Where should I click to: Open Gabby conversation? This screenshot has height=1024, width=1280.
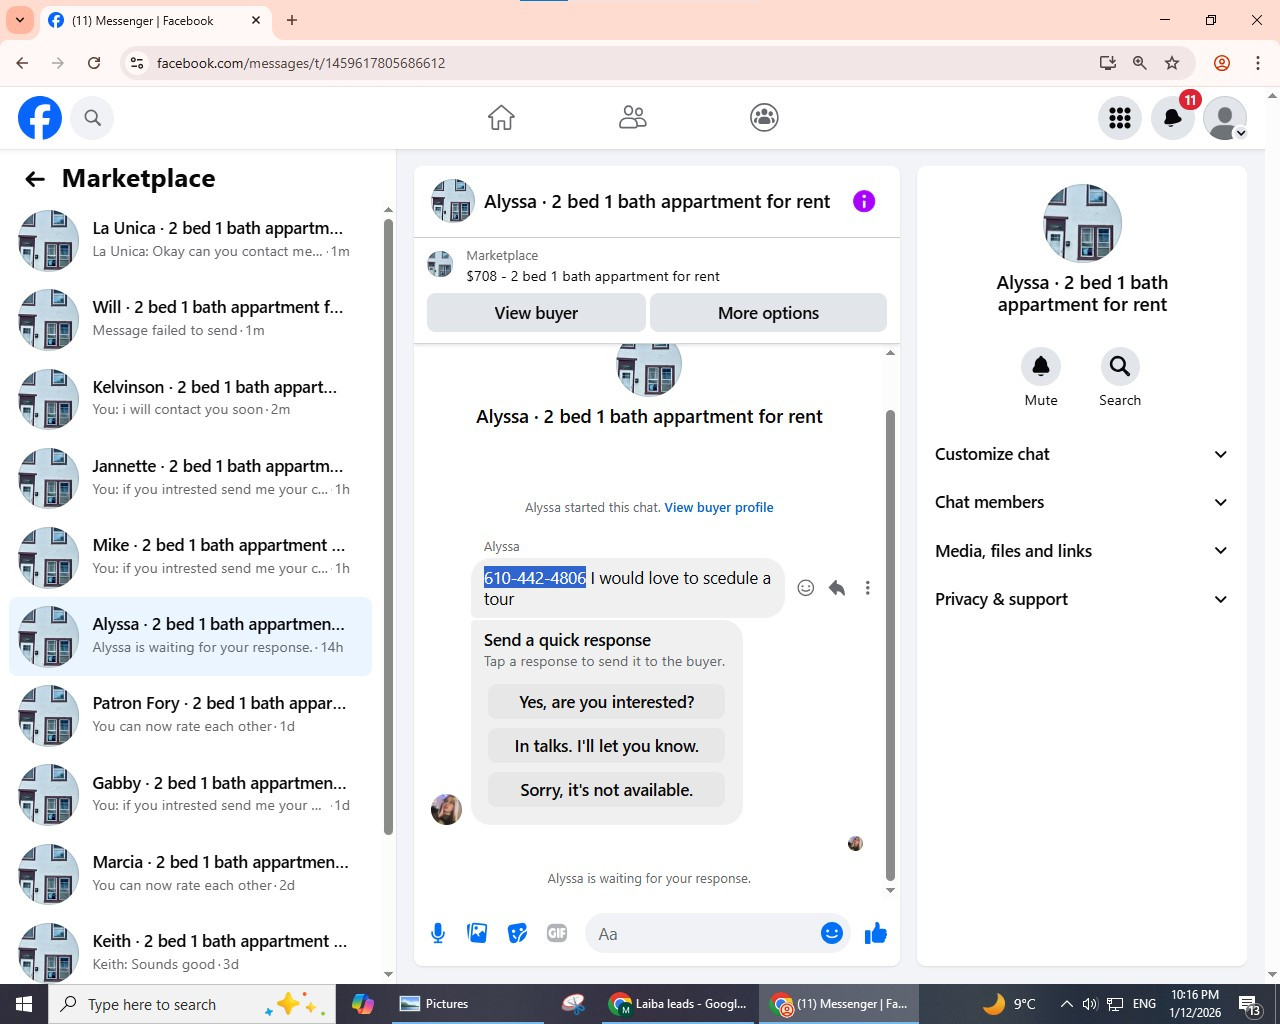coord(190,794)
